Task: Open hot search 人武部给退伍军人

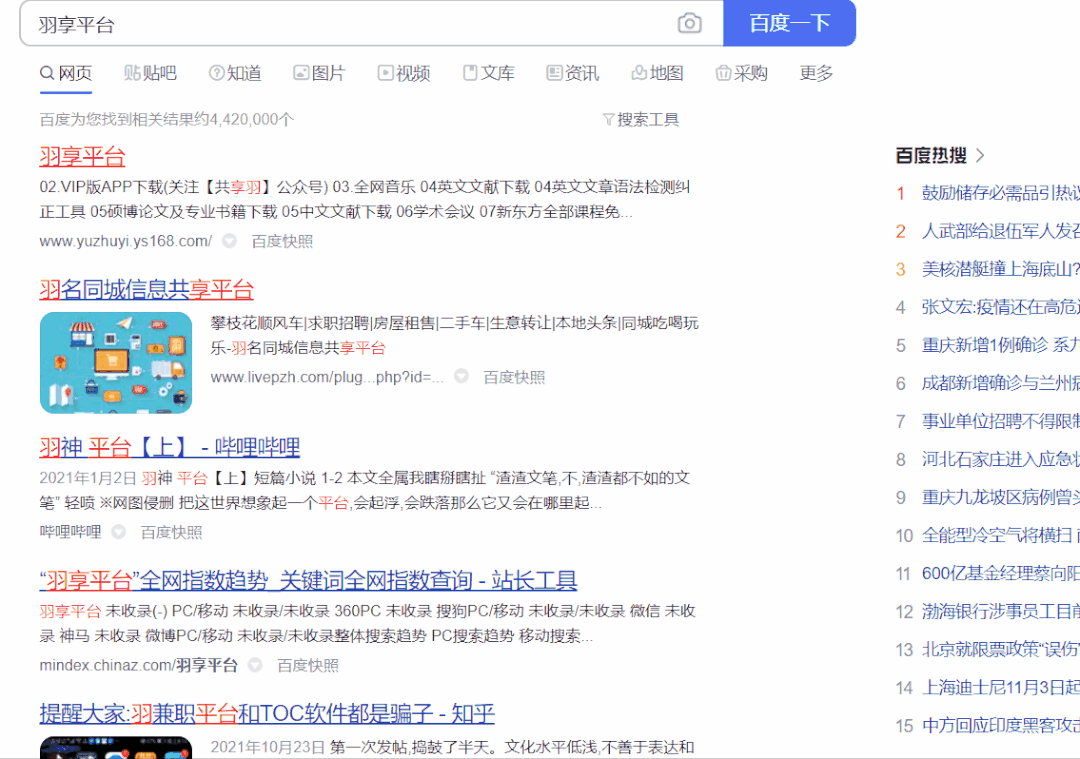Action: tap(1001, 231)
